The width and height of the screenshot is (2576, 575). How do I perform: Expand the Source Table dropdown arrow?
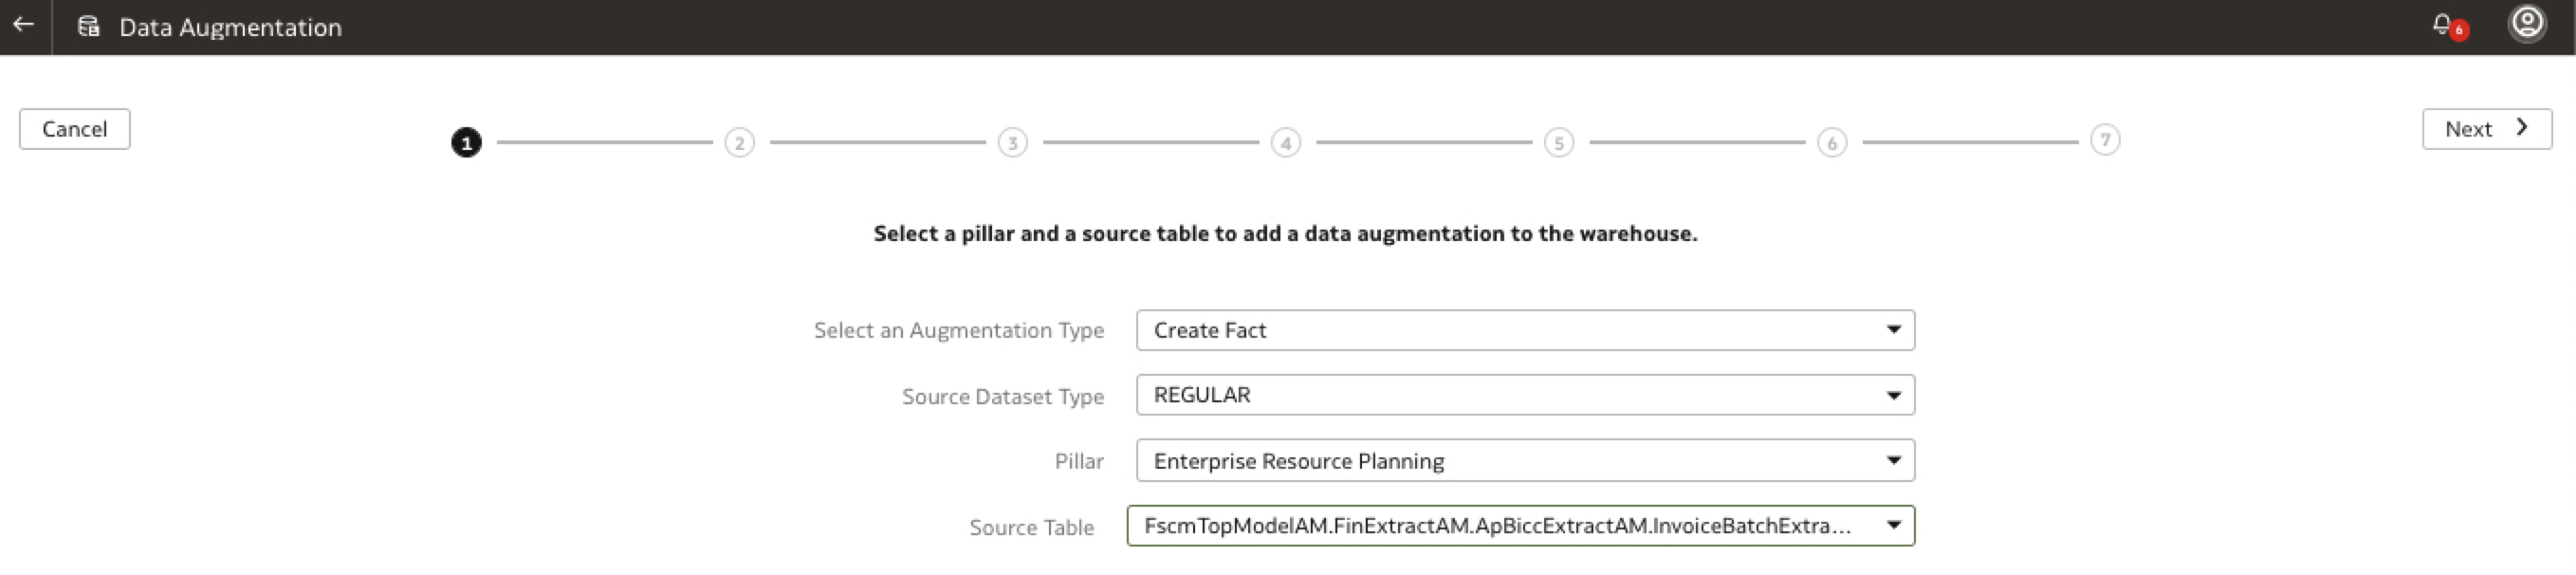[x=1893, y=526]
